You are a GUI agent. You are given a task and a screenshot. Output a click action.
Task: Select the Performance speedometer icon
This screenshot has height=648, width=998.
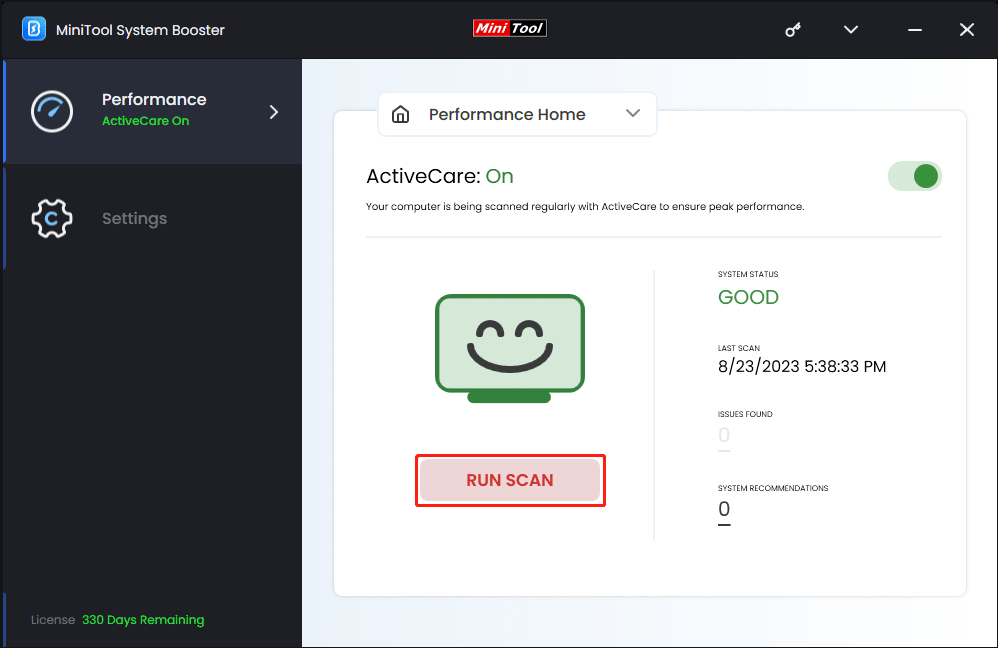coord(52,111)
